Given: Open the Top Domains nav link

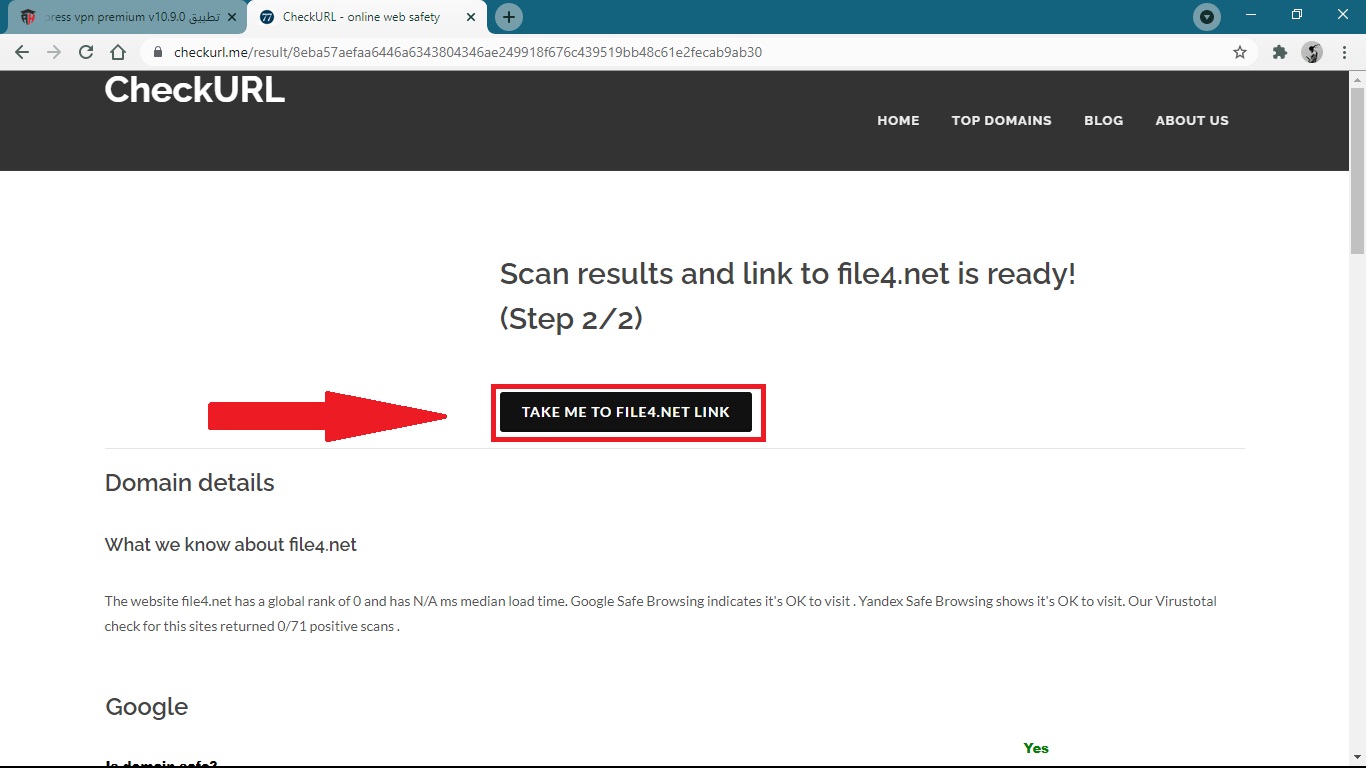Looking at the screenshot, I should (1001, 120).
